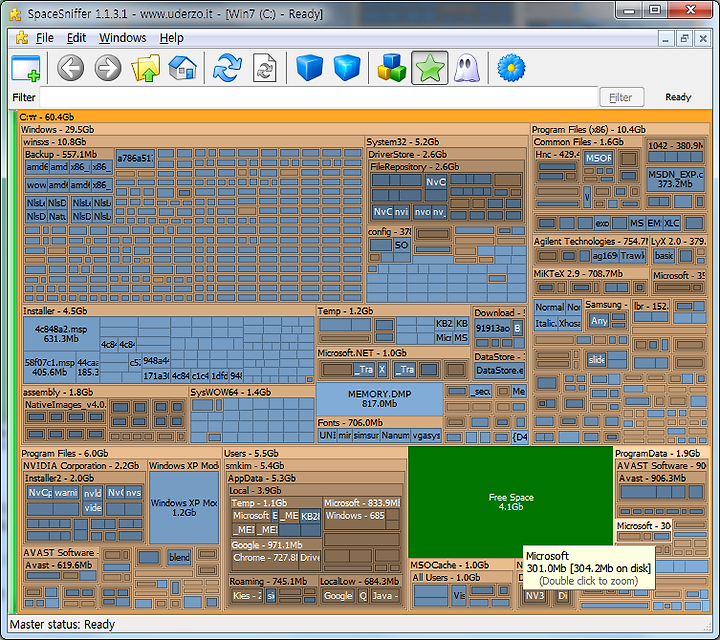The width and height of the screenshot is (720, 640).
Task: Select the 4c848a2.msp 631.3Mb file block
Action: [61, 334]
